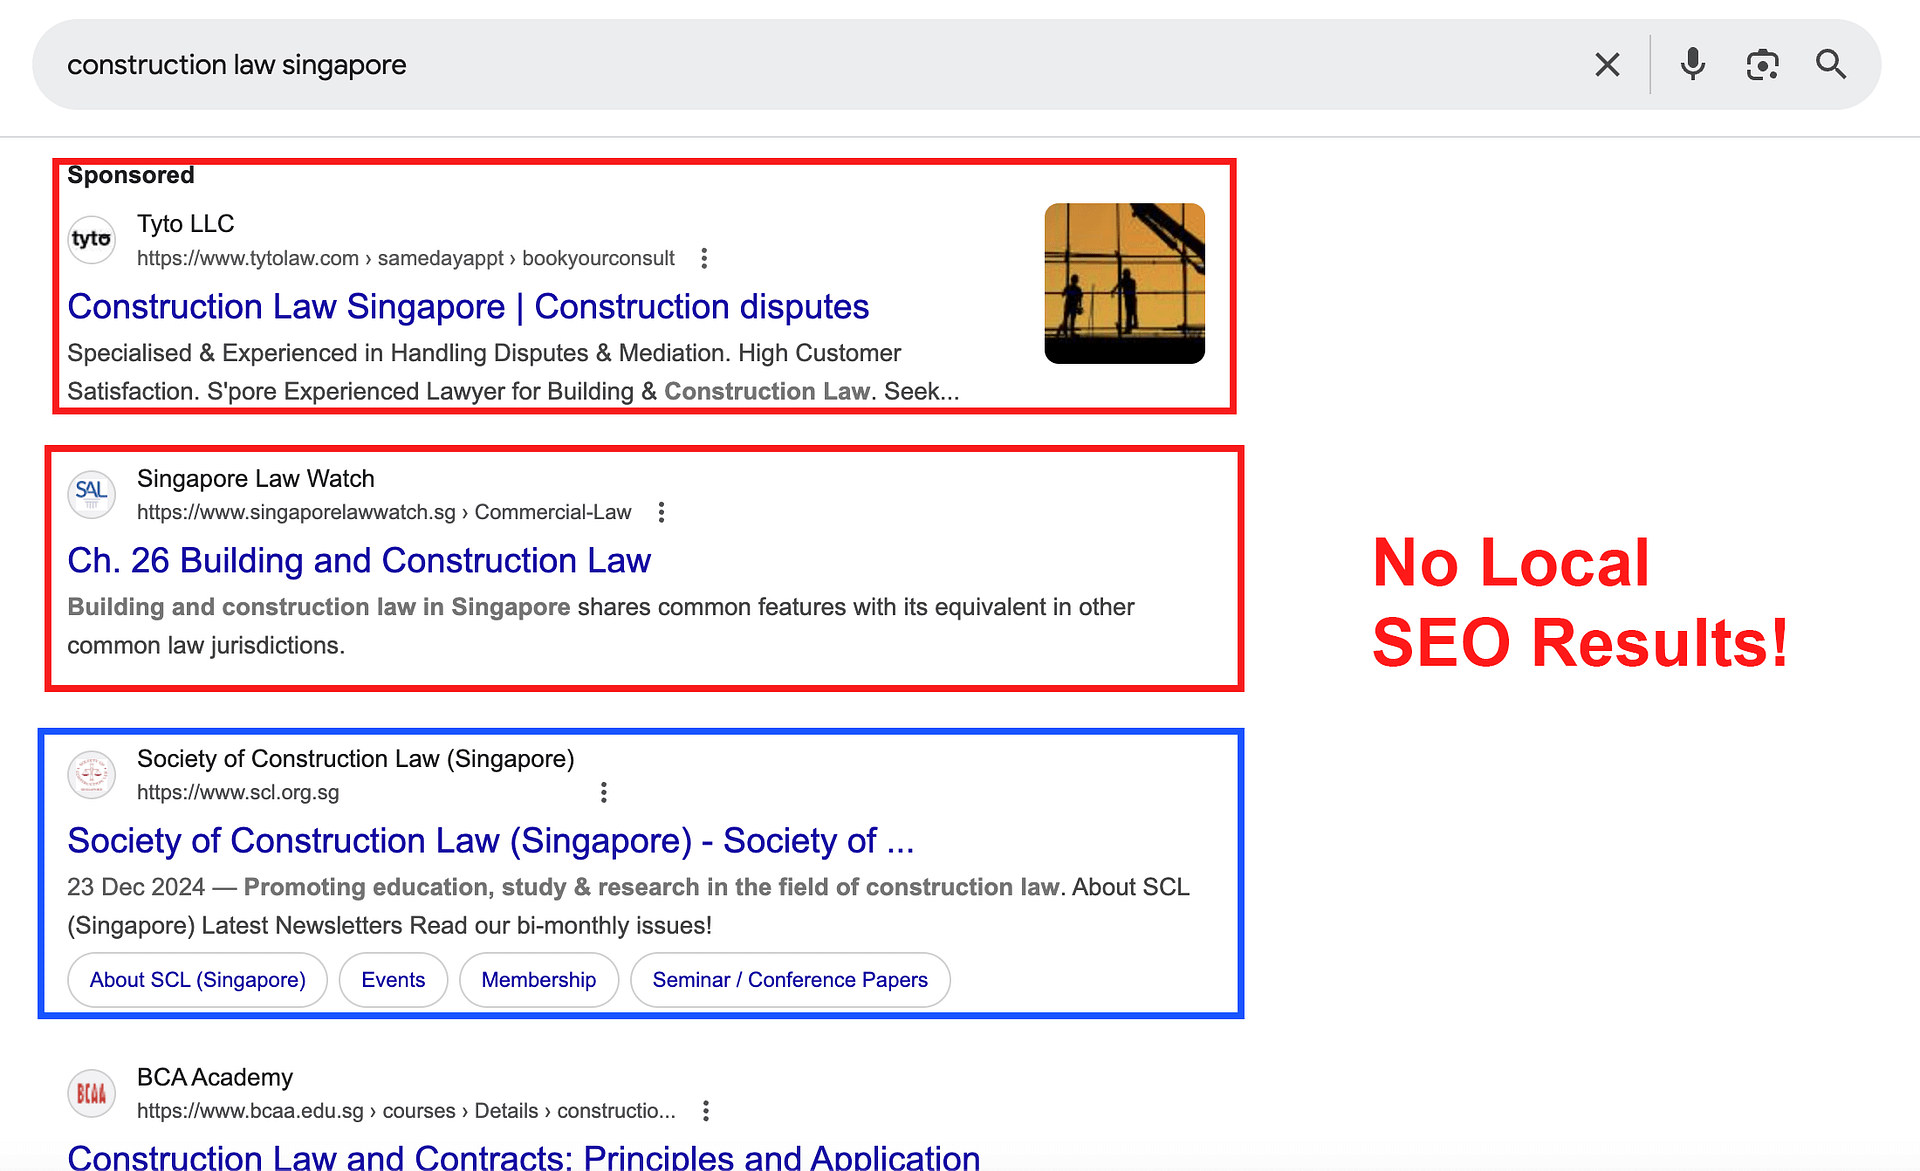Click 'Society of Construction Law (Singapore)' site name

(x=356, y=759)
